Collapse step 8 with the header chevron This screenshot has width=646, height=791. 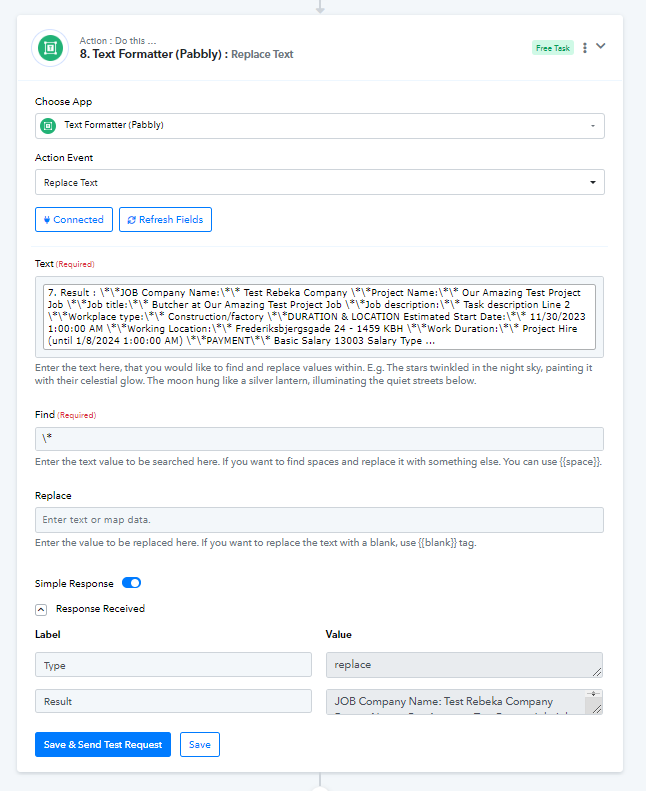[x=601, y=46]
